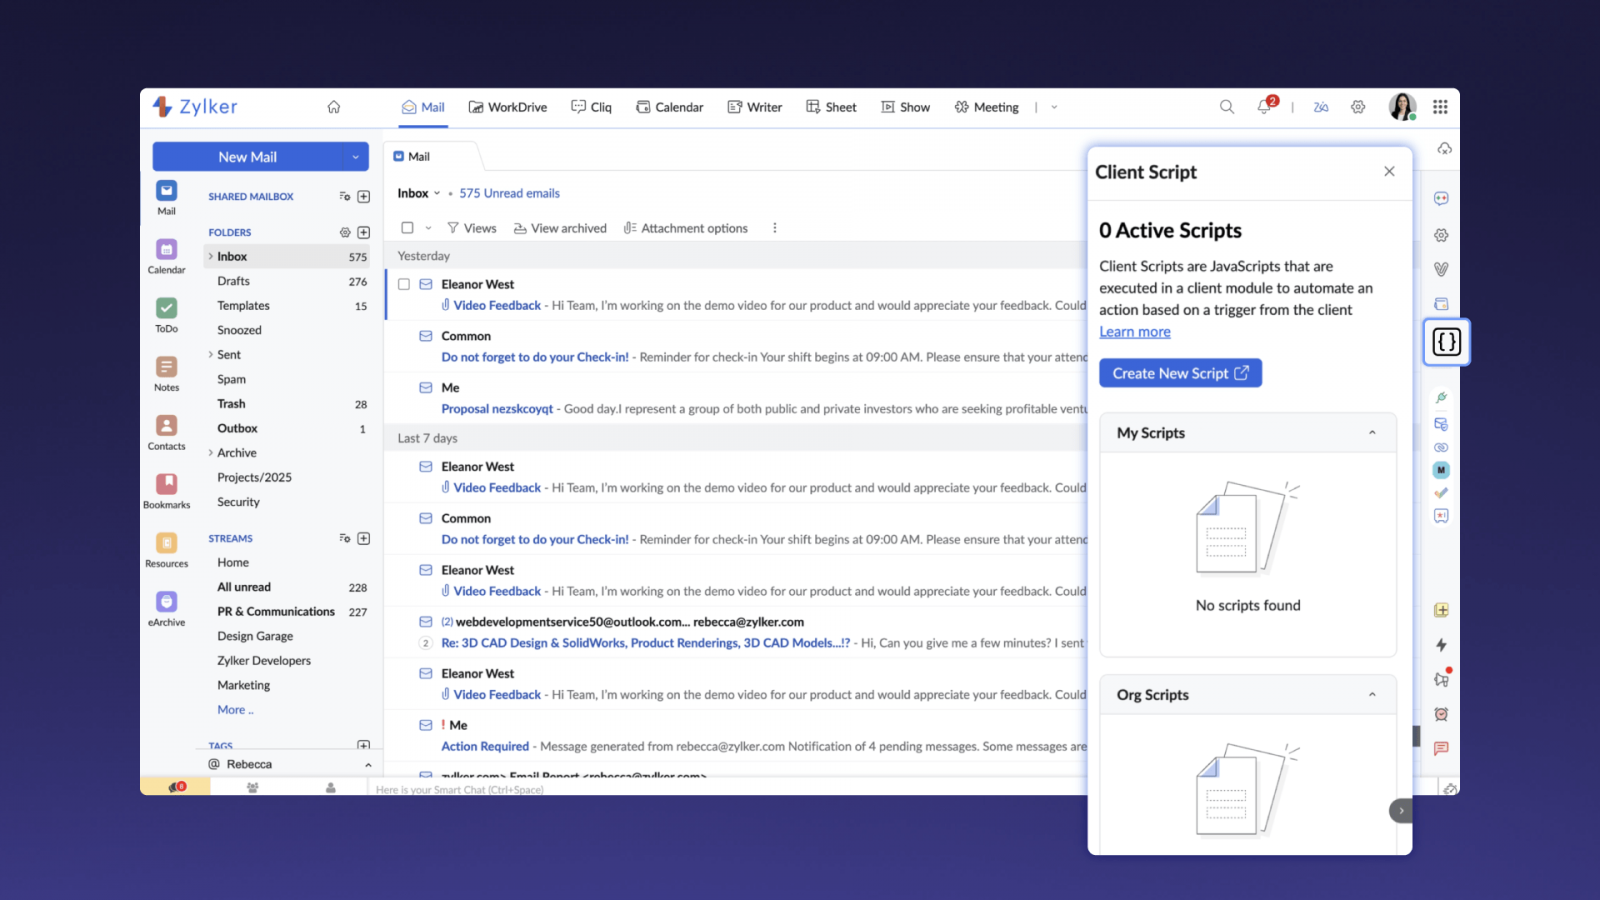Open the Projects/2025 folder
This screenshot has width=1600, height=900.
pyautogui.click(x=288, y=478)
